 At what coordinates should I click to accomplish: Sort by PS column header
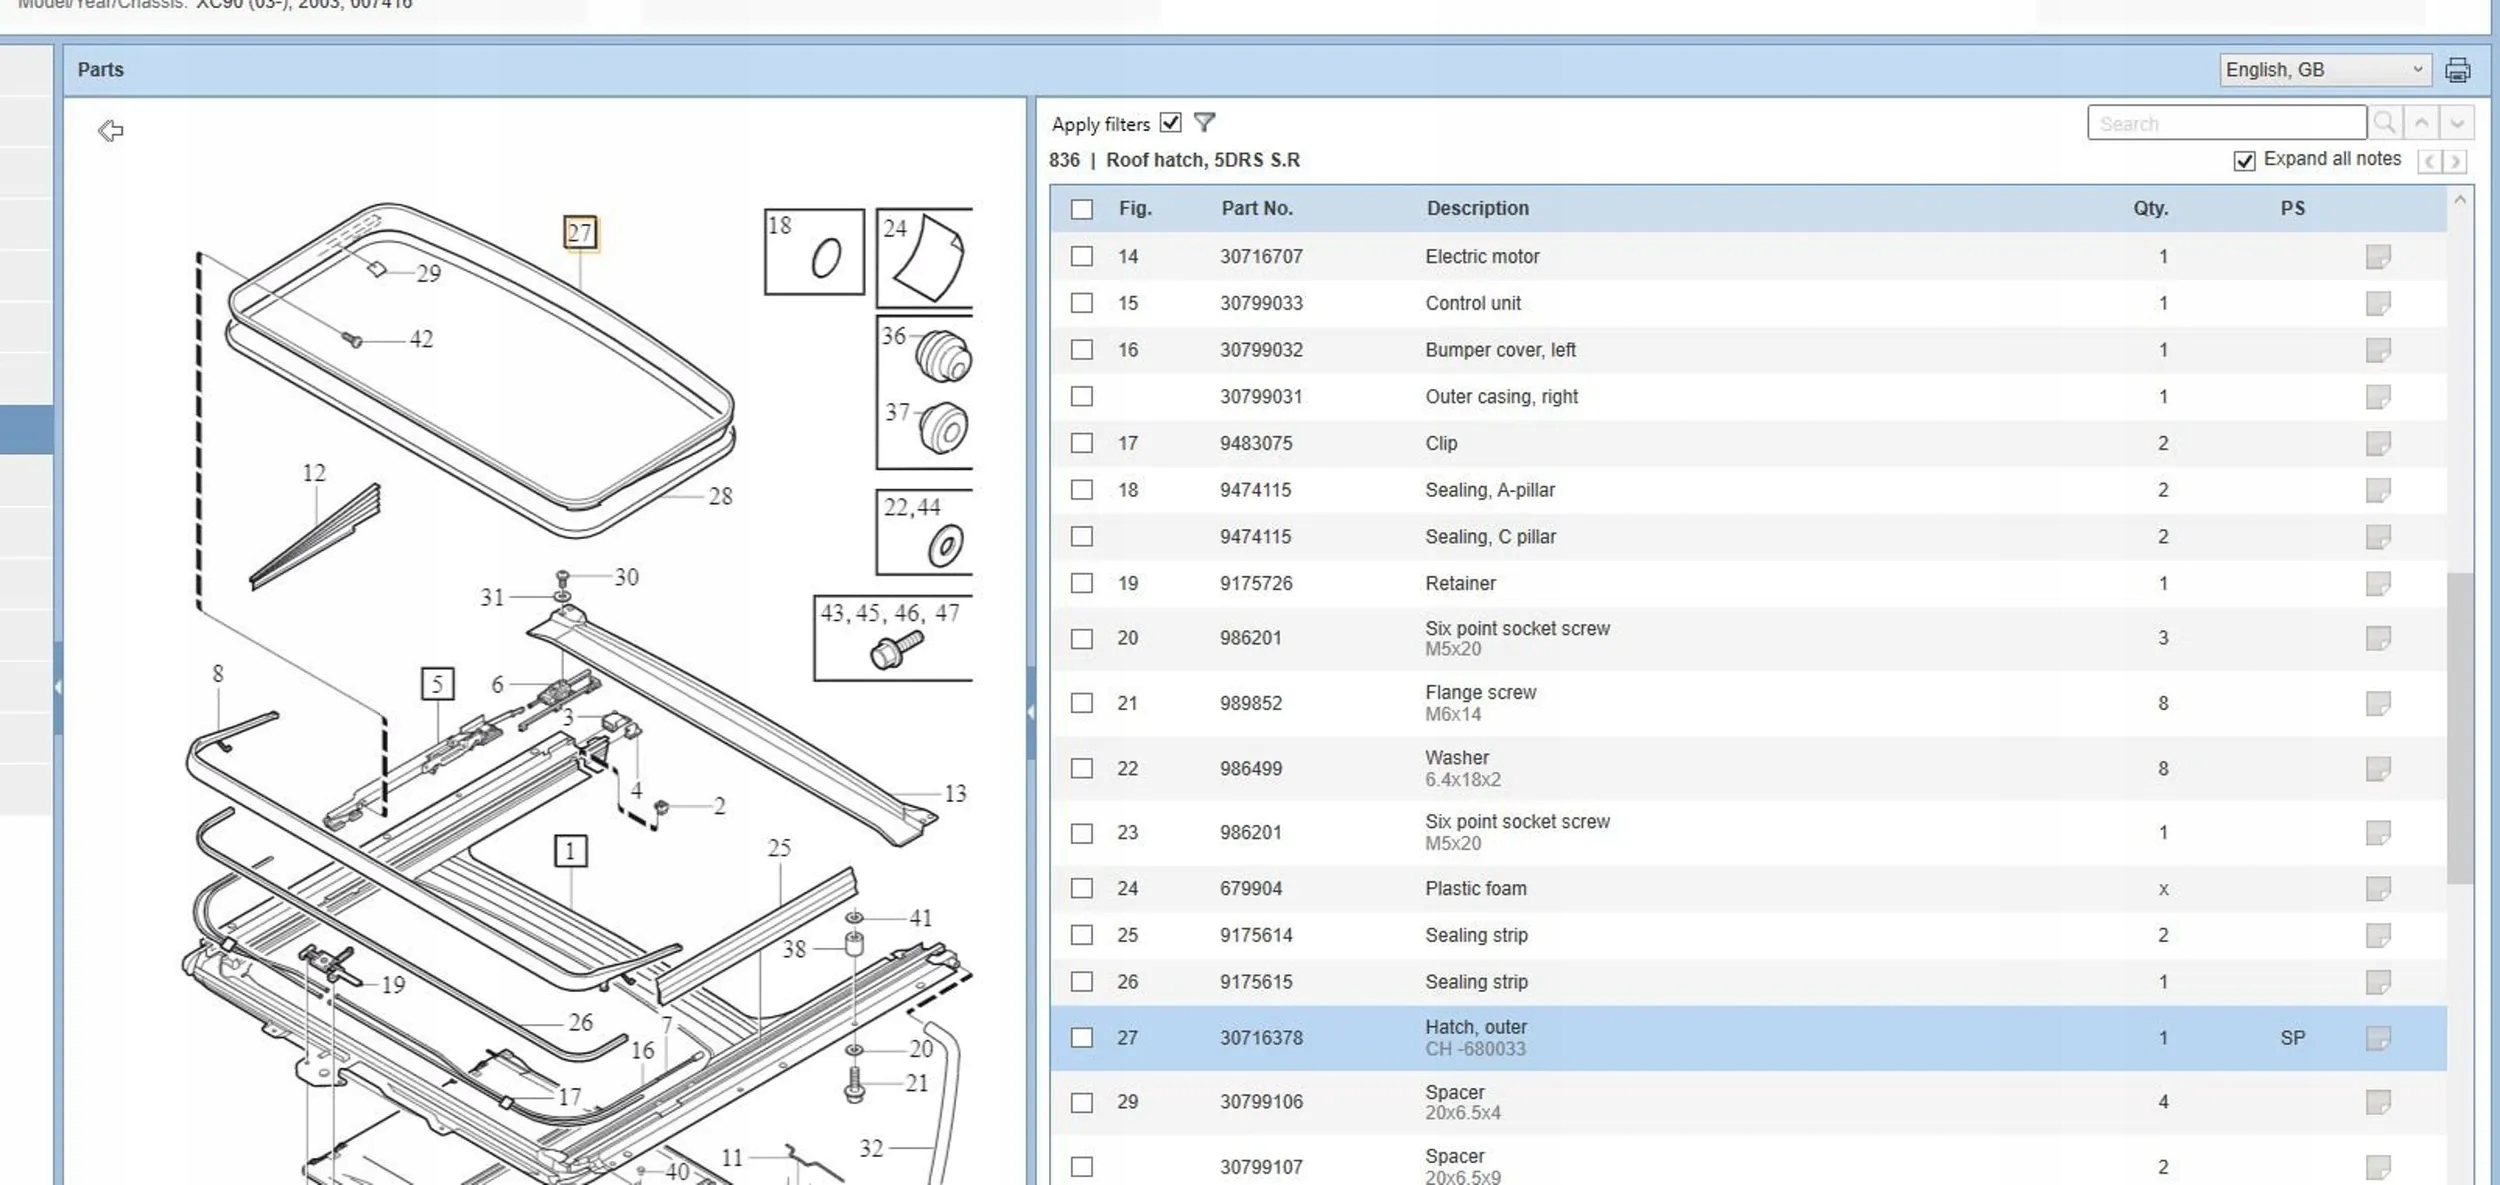pyautogui.click(x=2292, y=208)
